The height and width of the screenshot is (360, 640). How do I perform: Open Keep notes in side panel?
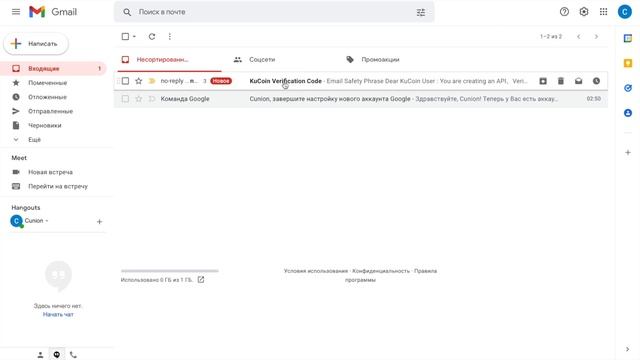click(628, 63)
